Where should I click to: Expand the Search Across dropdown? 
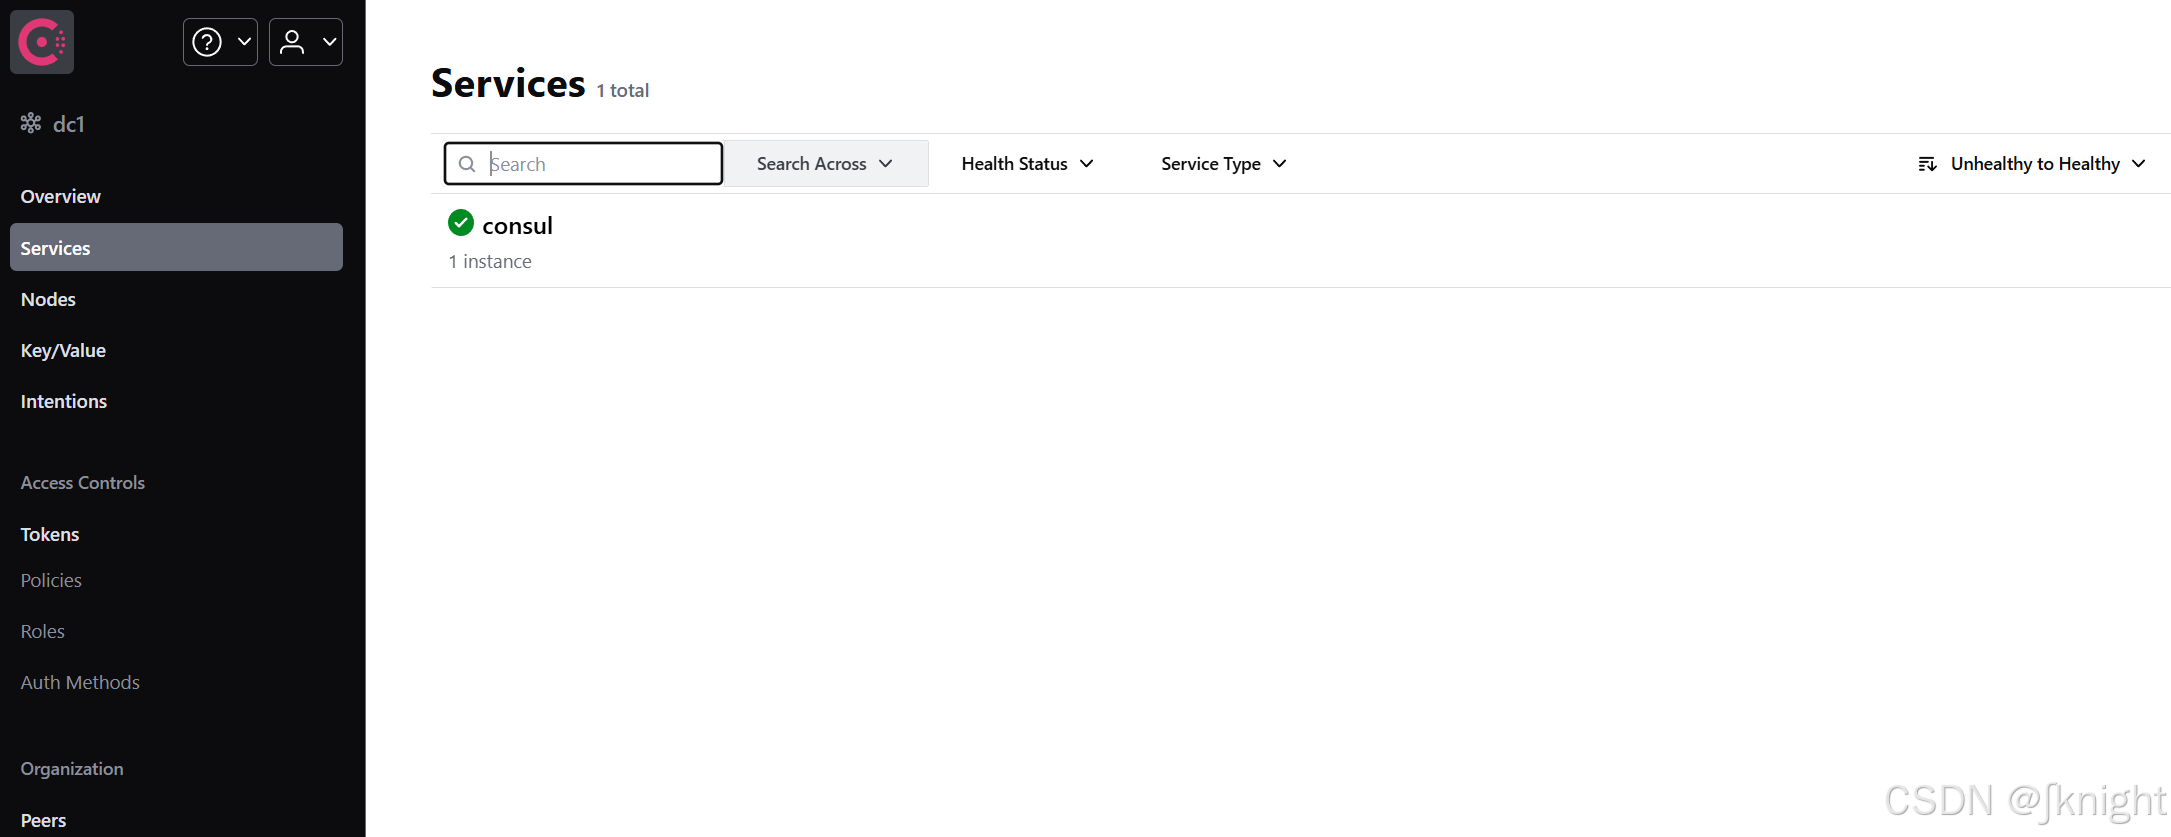(x=825, y=163)
